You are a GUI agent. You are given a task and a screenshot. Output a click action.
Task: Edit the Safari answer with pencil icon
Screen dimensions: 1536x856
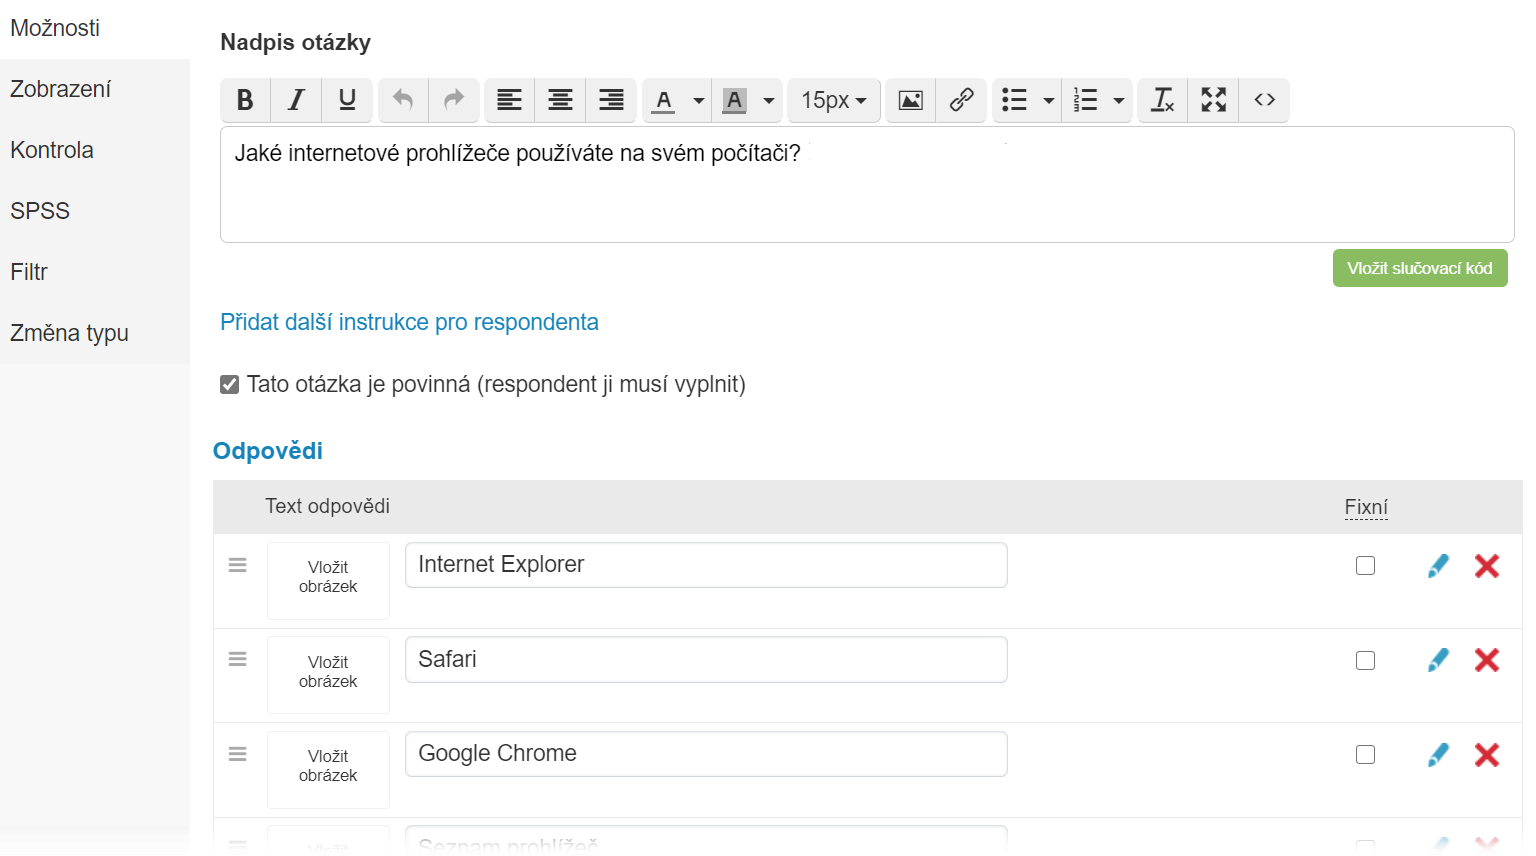tap(1438, 660)
